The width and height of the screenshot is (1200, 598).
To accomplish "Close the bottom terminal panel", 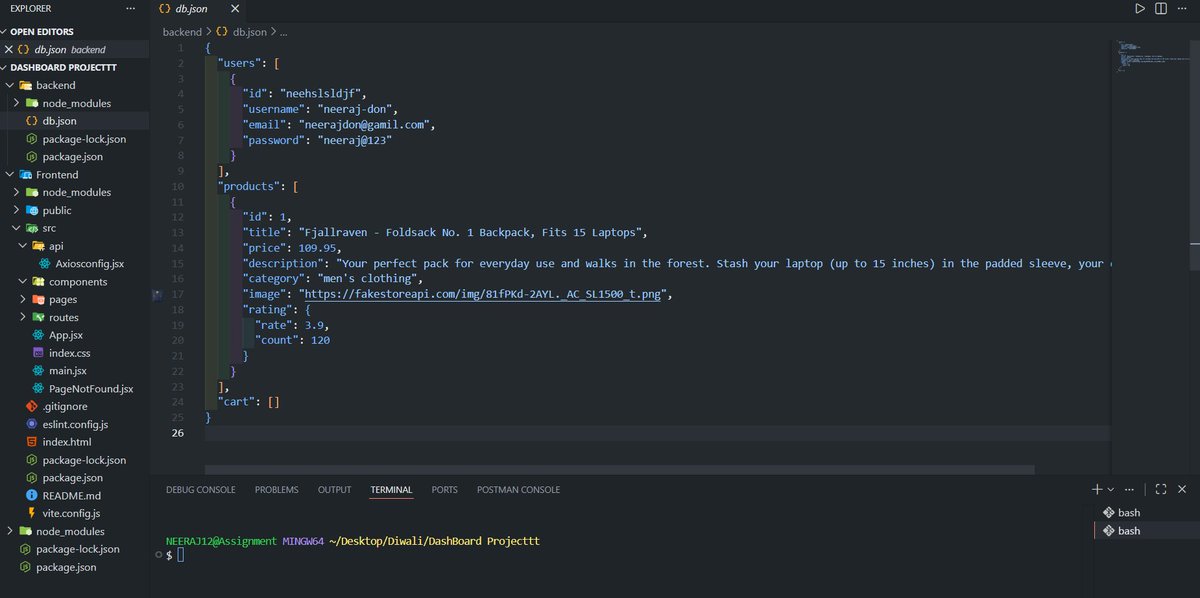I will 1183,489.
